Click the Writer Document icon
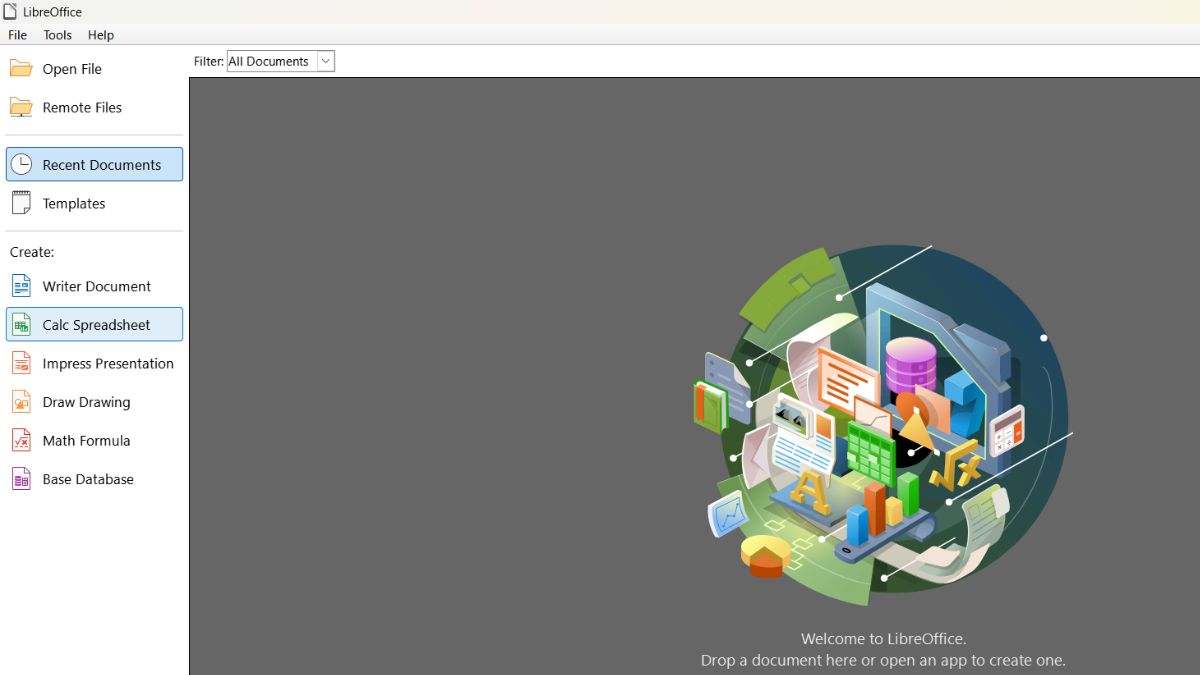This screenshot has width=1200, height=675. pyautogui.click(x=21, y=286)
